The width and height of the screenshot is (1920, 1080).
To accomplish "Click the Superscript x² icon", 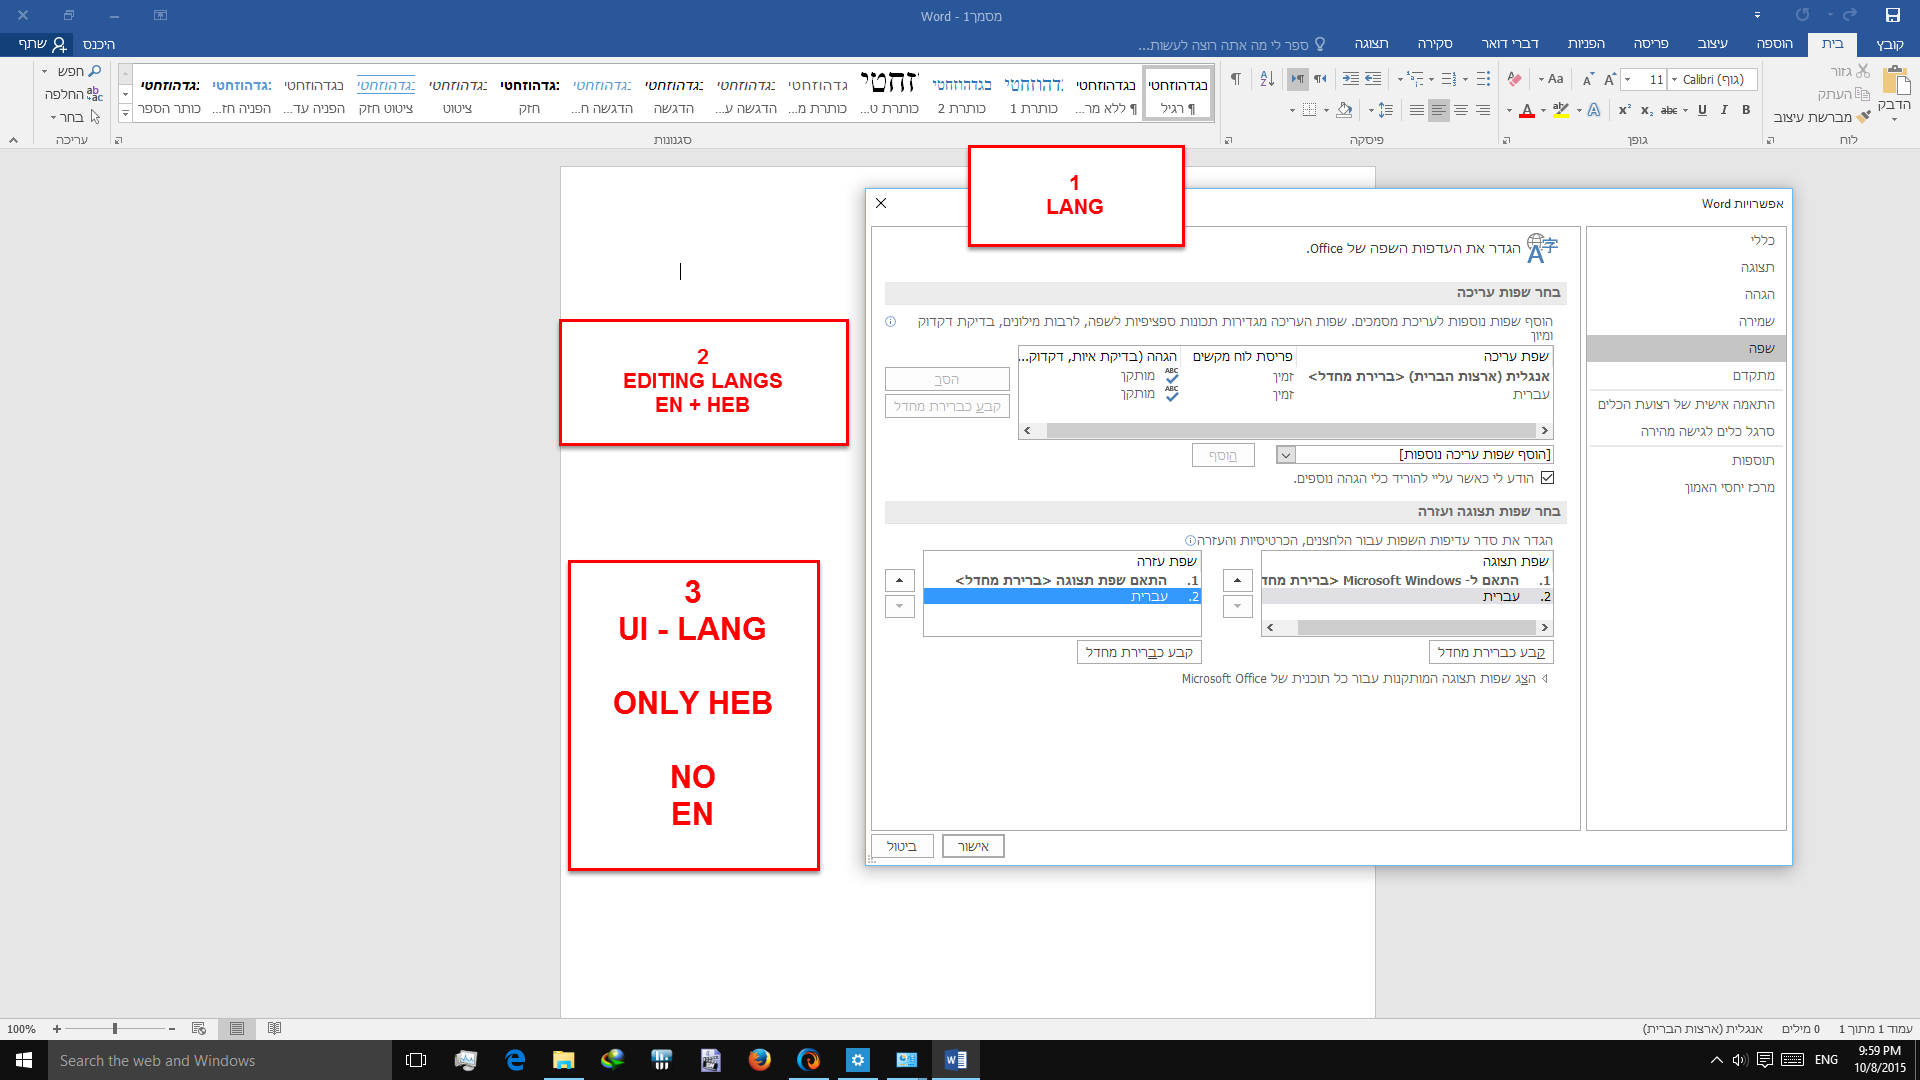I will coord(1625,110).
